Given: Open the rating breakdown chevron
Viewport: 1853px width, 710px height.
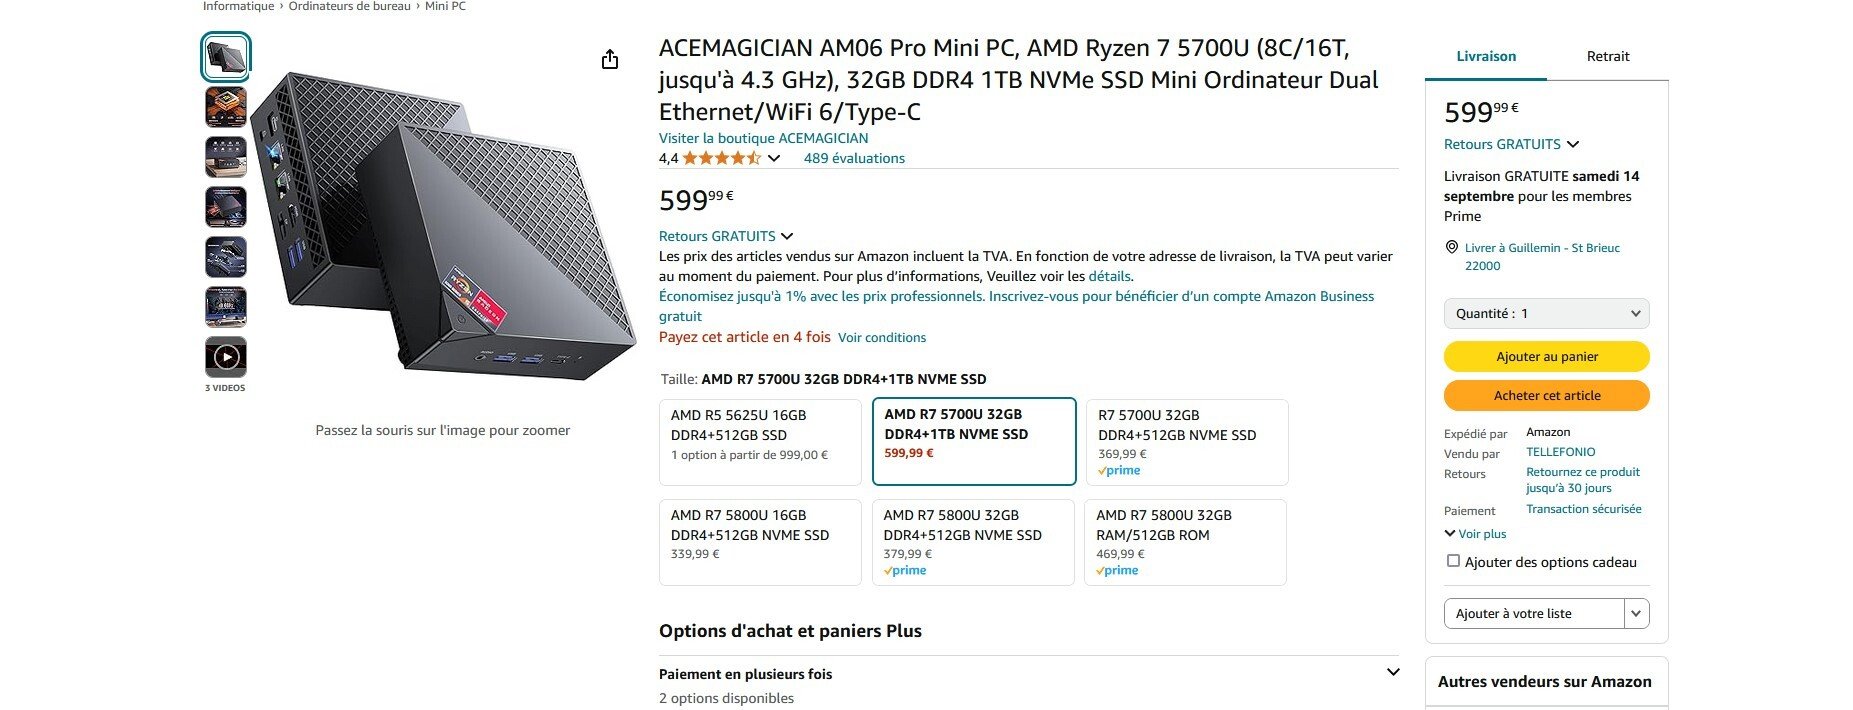Looking at the screenshot, I should (x=774, y=158).
